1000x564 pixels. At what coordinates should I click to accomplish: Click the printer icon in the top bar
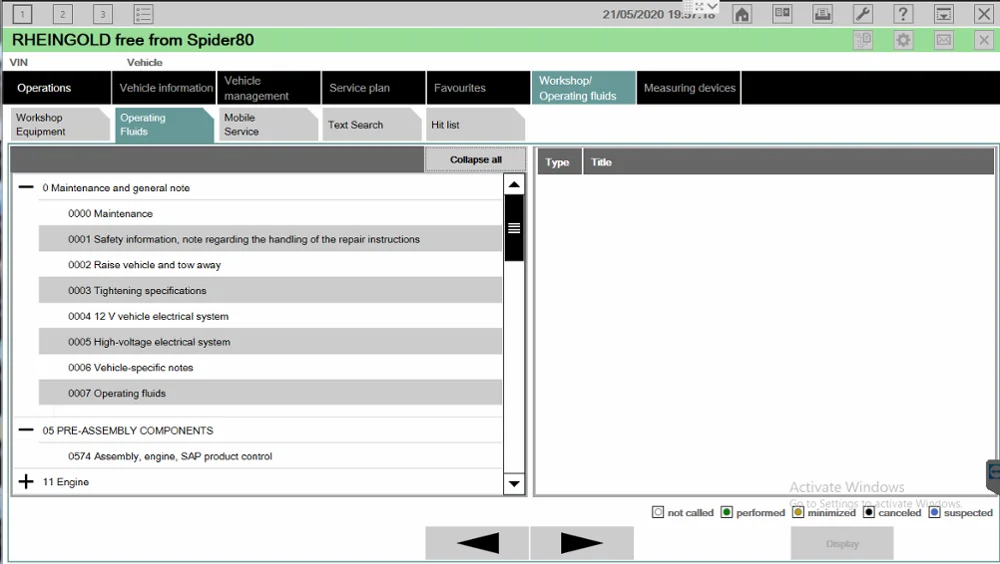coord(823,14)
